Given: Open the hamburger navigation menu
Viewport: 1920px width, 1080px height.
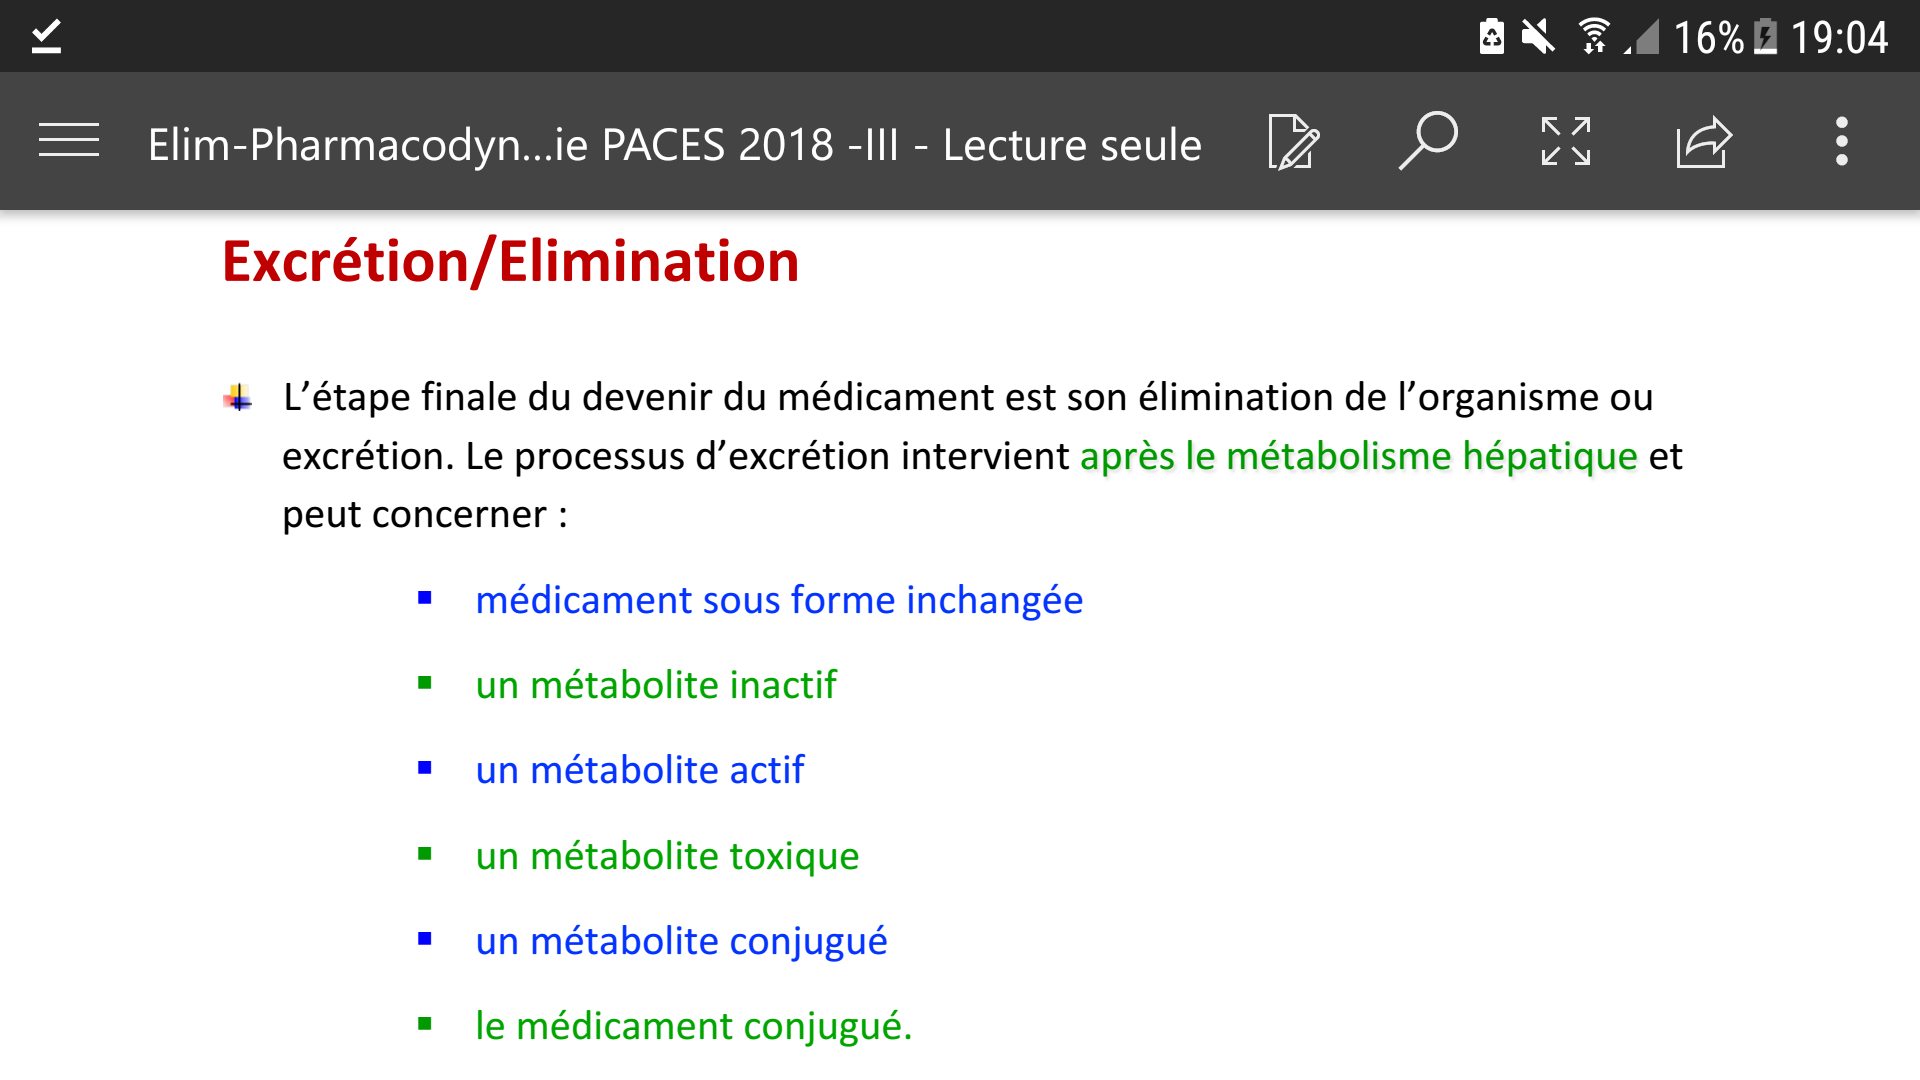Looking at the screenshot, I should [69, 141].
